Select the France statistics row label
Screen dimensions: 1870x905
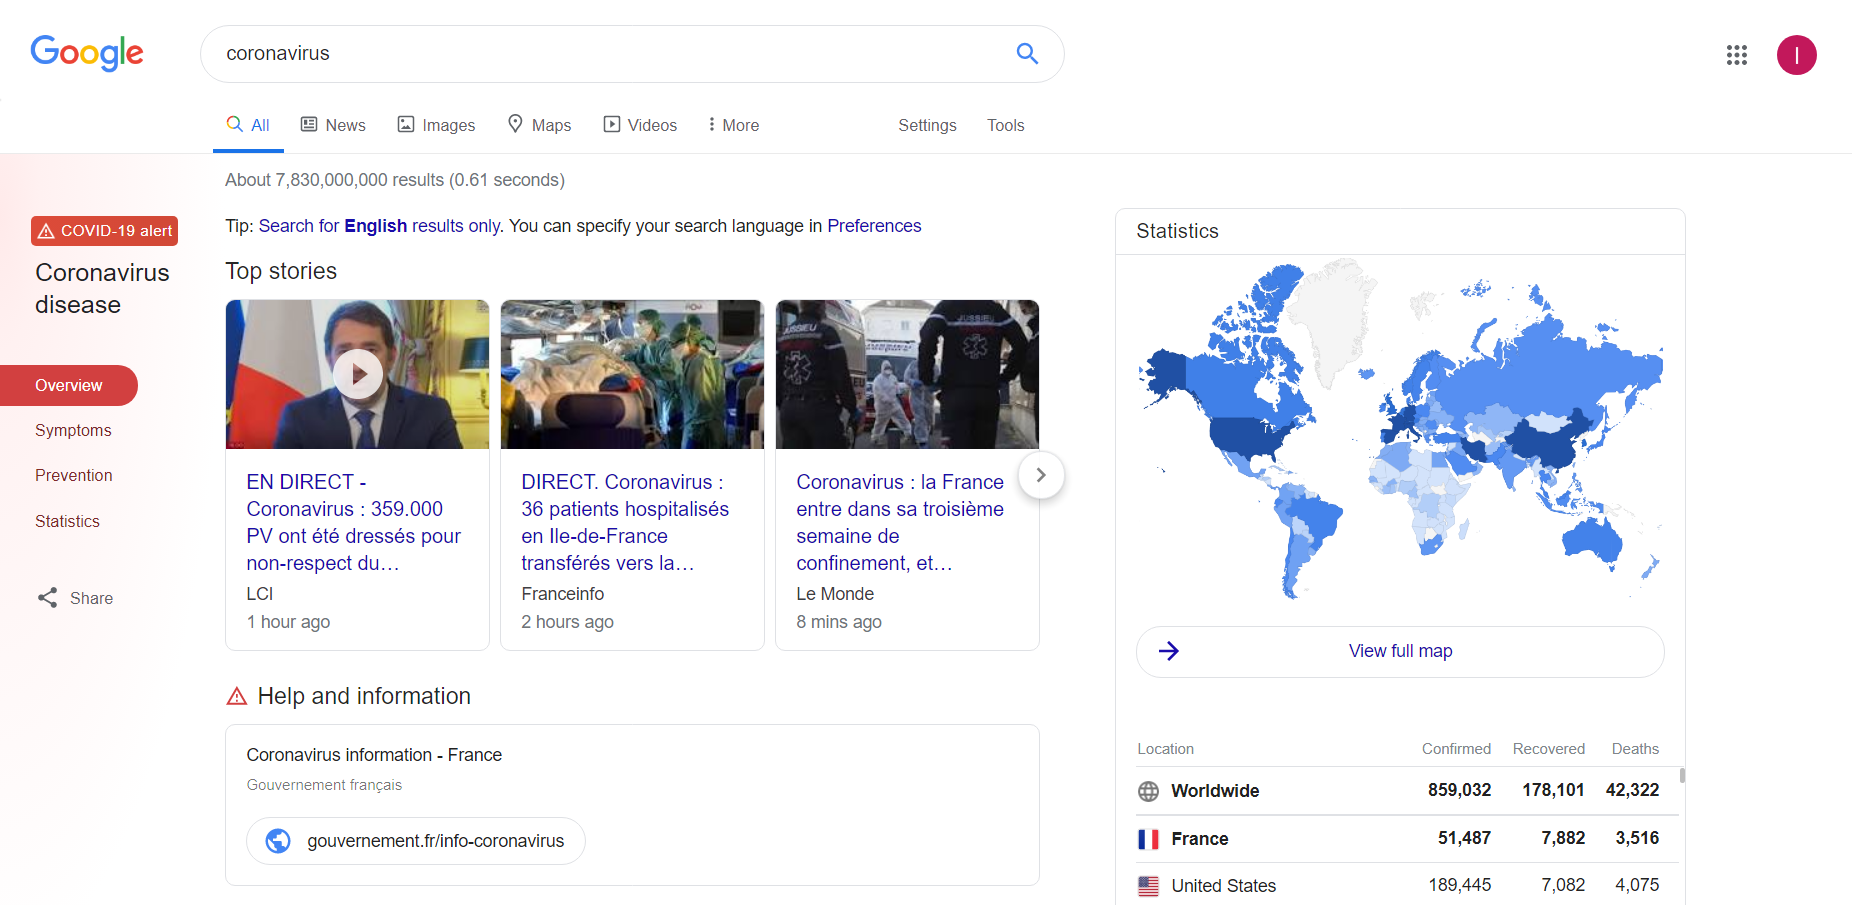(1200, 839)
